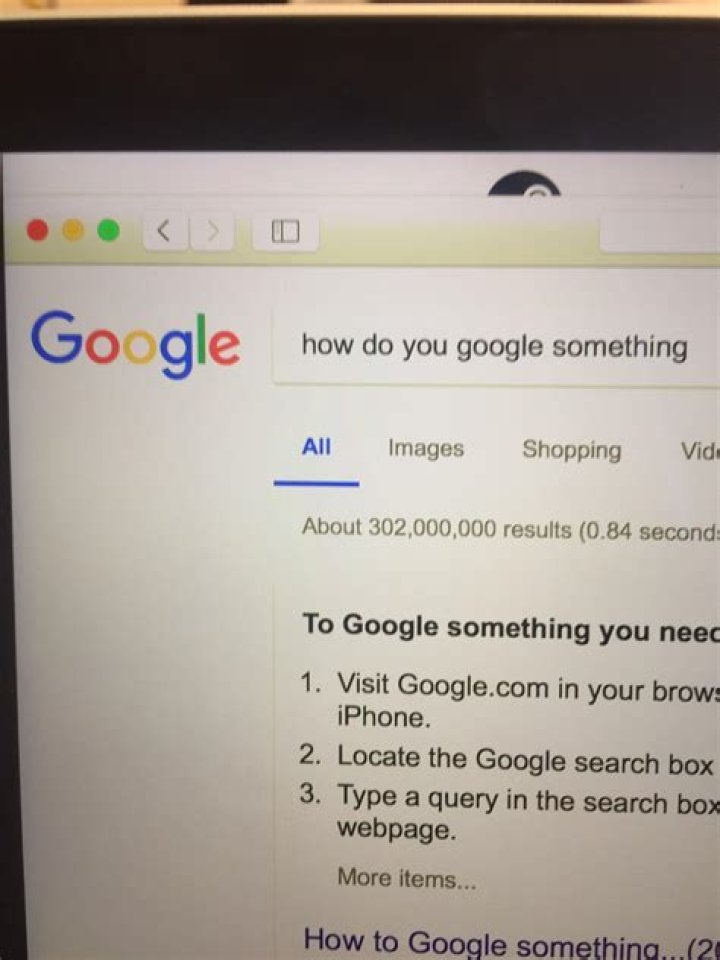Switch to the Images tab
720x960 pixels.
click(426, 449)
